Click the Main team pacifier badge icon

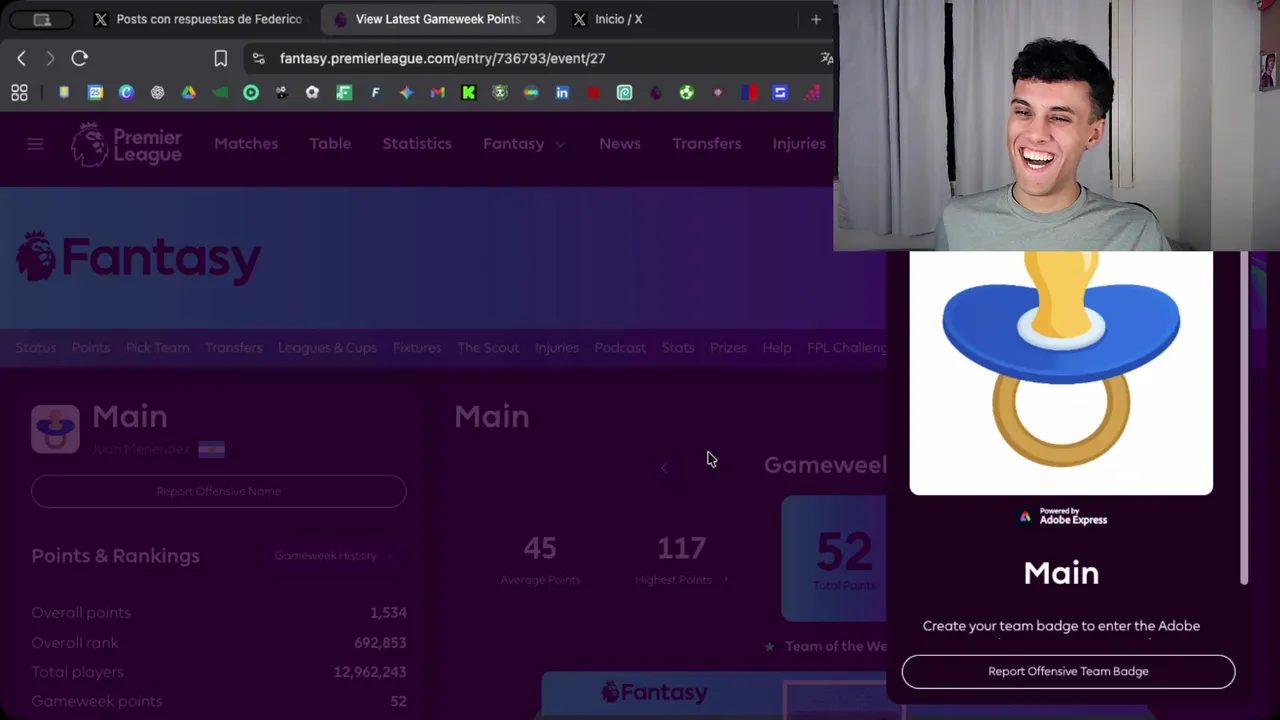55,429
